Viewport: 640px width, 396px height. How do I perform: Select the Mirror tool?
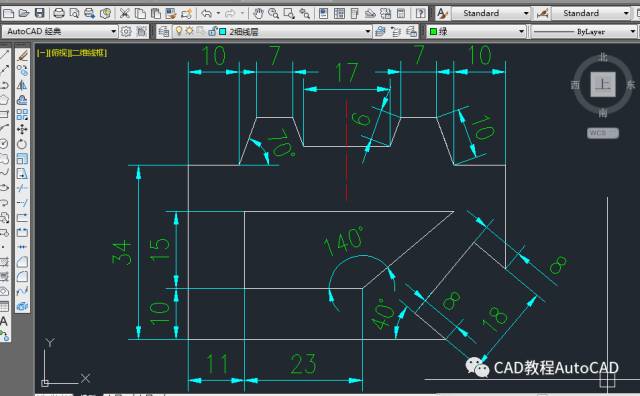click(22, 85)
